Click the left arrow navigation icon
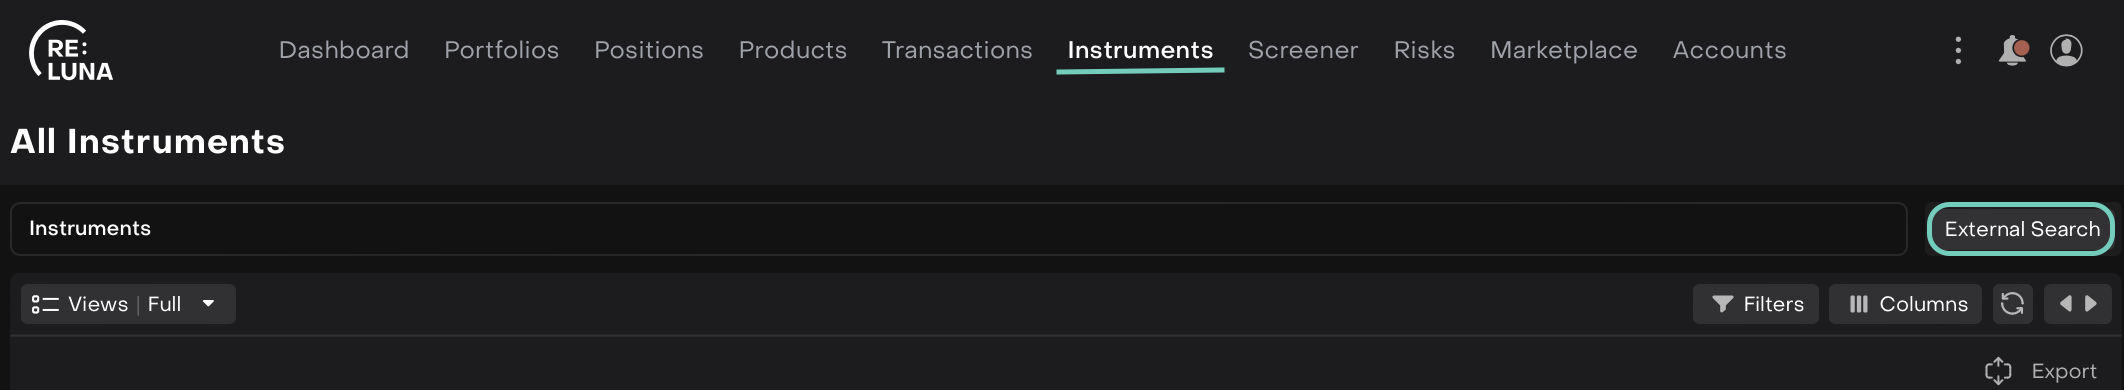Screen dimensions: 2124x390 [2065, 304]
